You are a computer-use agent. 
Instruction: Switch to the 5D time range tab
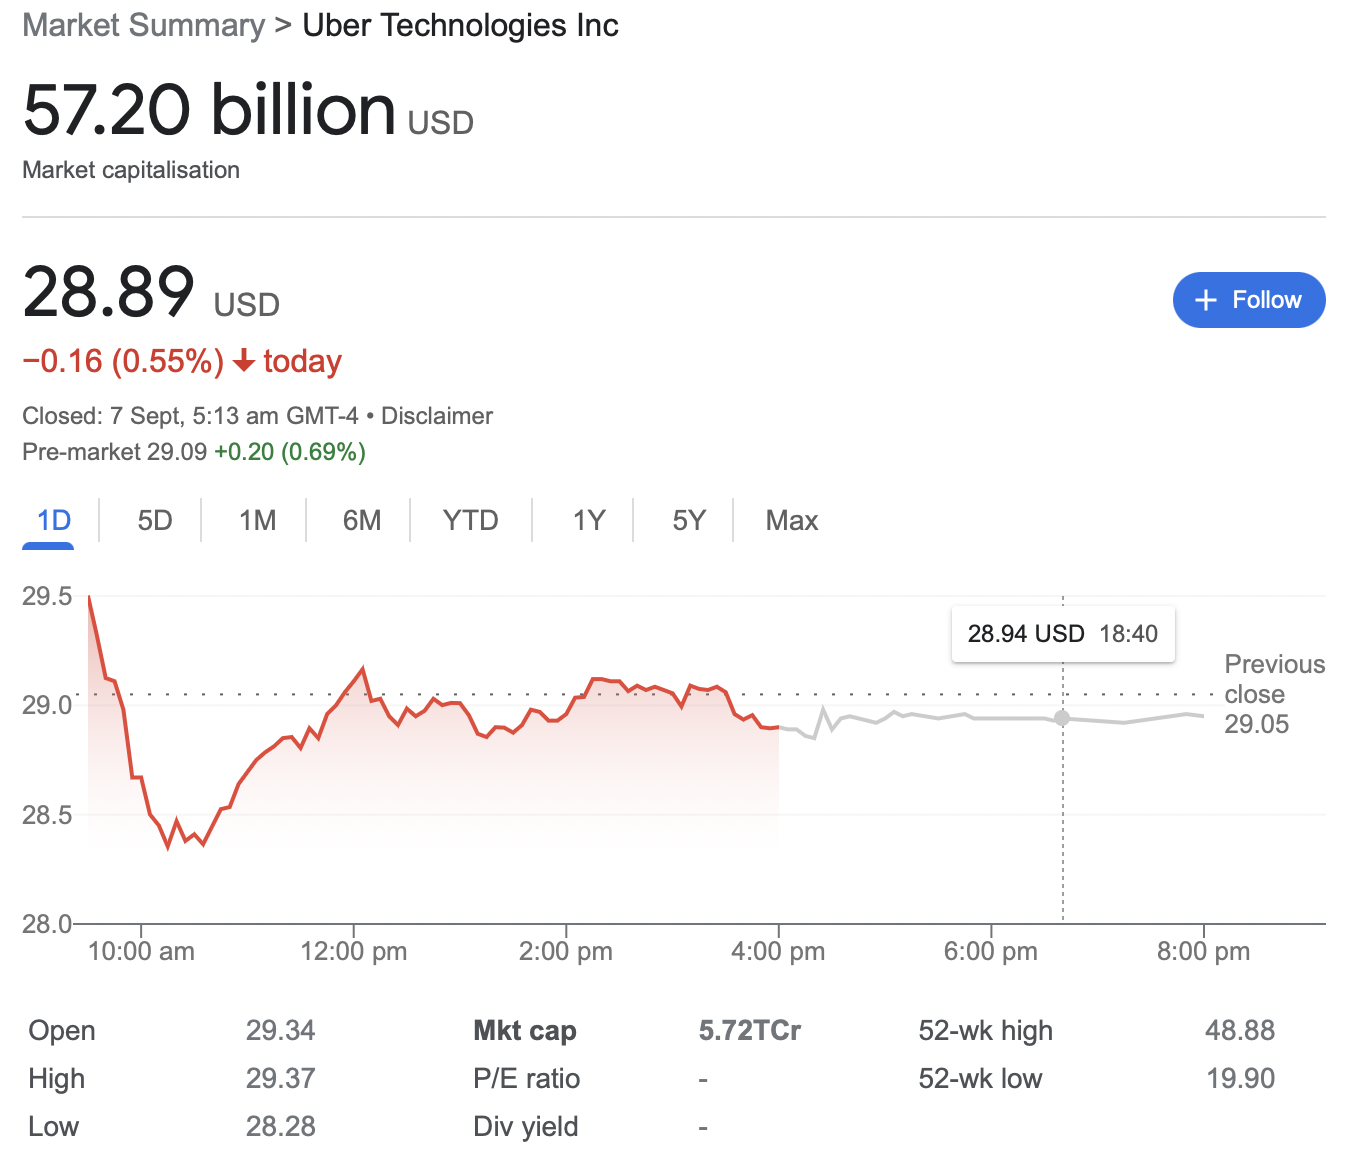(x=155, y=521)
